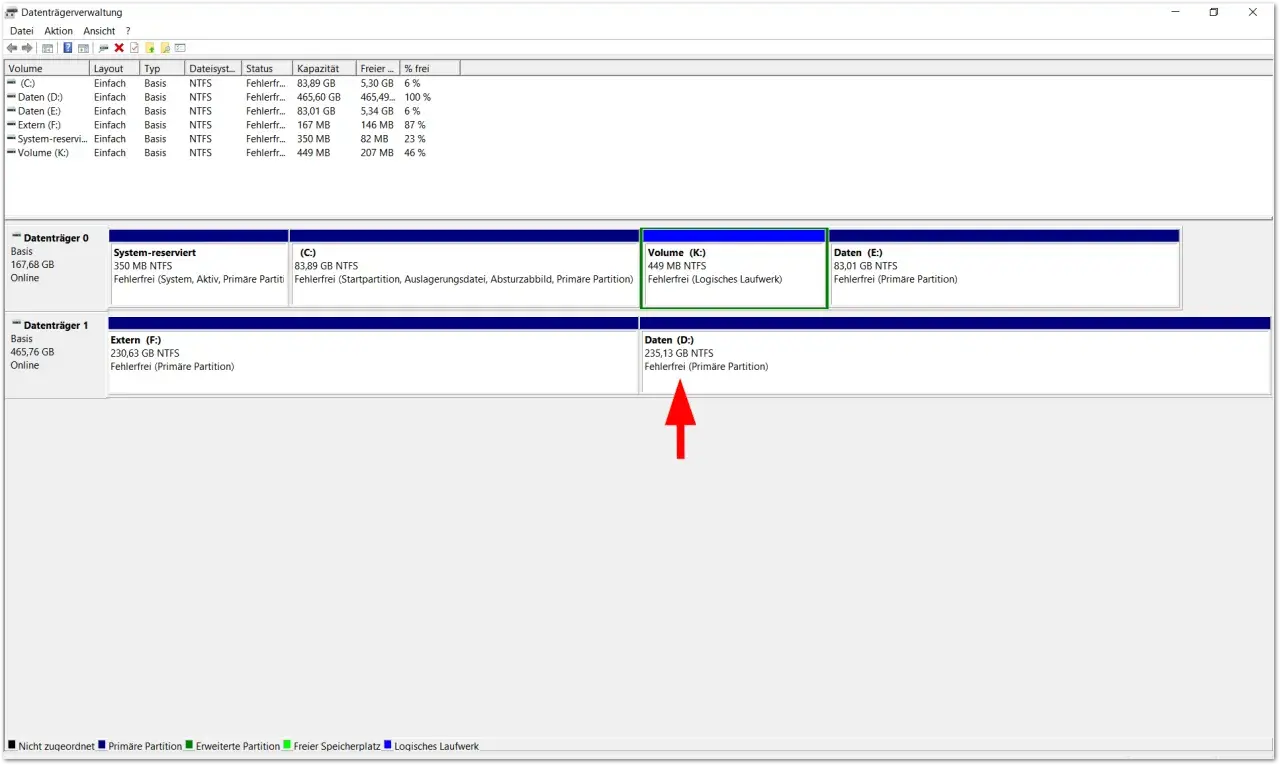Click the 465,60 GB capacity cell
The width and height of the screenshot is (1280, 765).
pyautogui.click(x=319, y=97)
